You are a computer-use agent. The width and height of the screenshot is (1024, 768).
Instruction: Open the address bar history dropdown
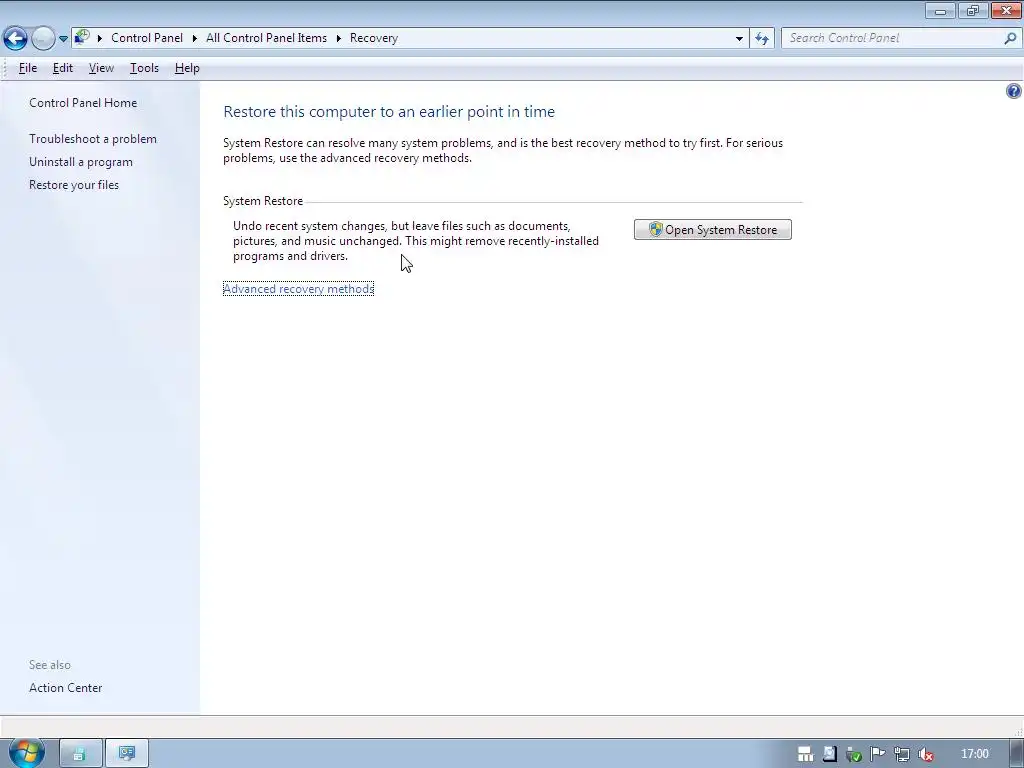pyautogui.click(x=739, y=39)
